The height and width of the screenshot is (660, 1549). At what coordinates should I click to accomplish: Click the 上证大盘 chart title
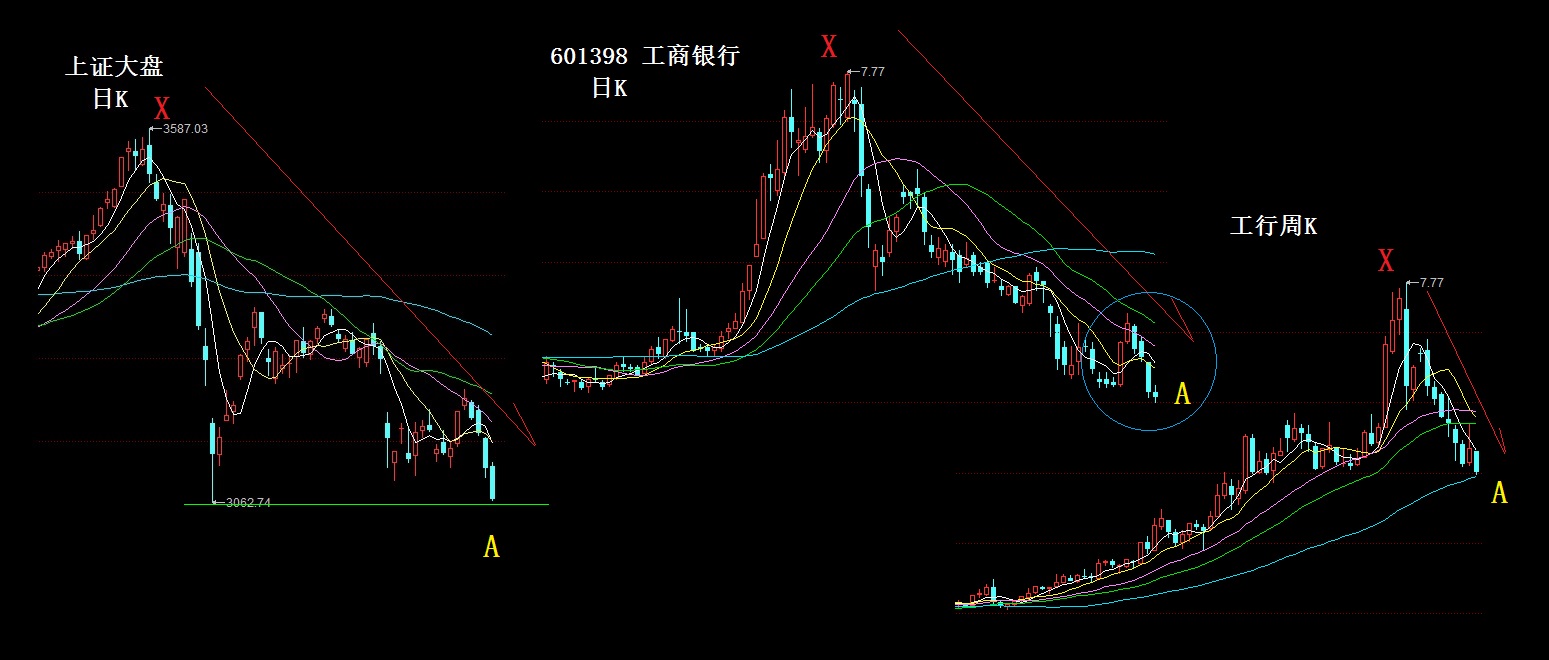click(x=113, y=67)
